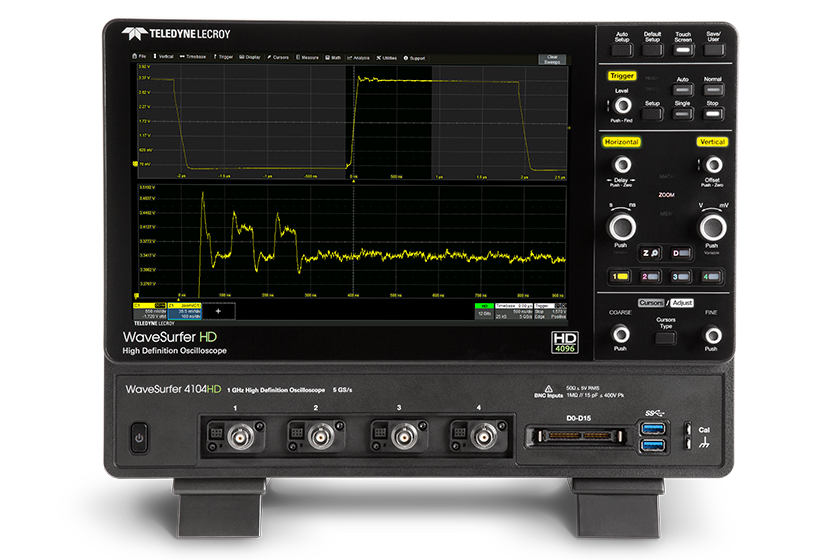This screenshot has width=840, height=560.
Task: Push the Trigger Setup button
Action: 652,114
